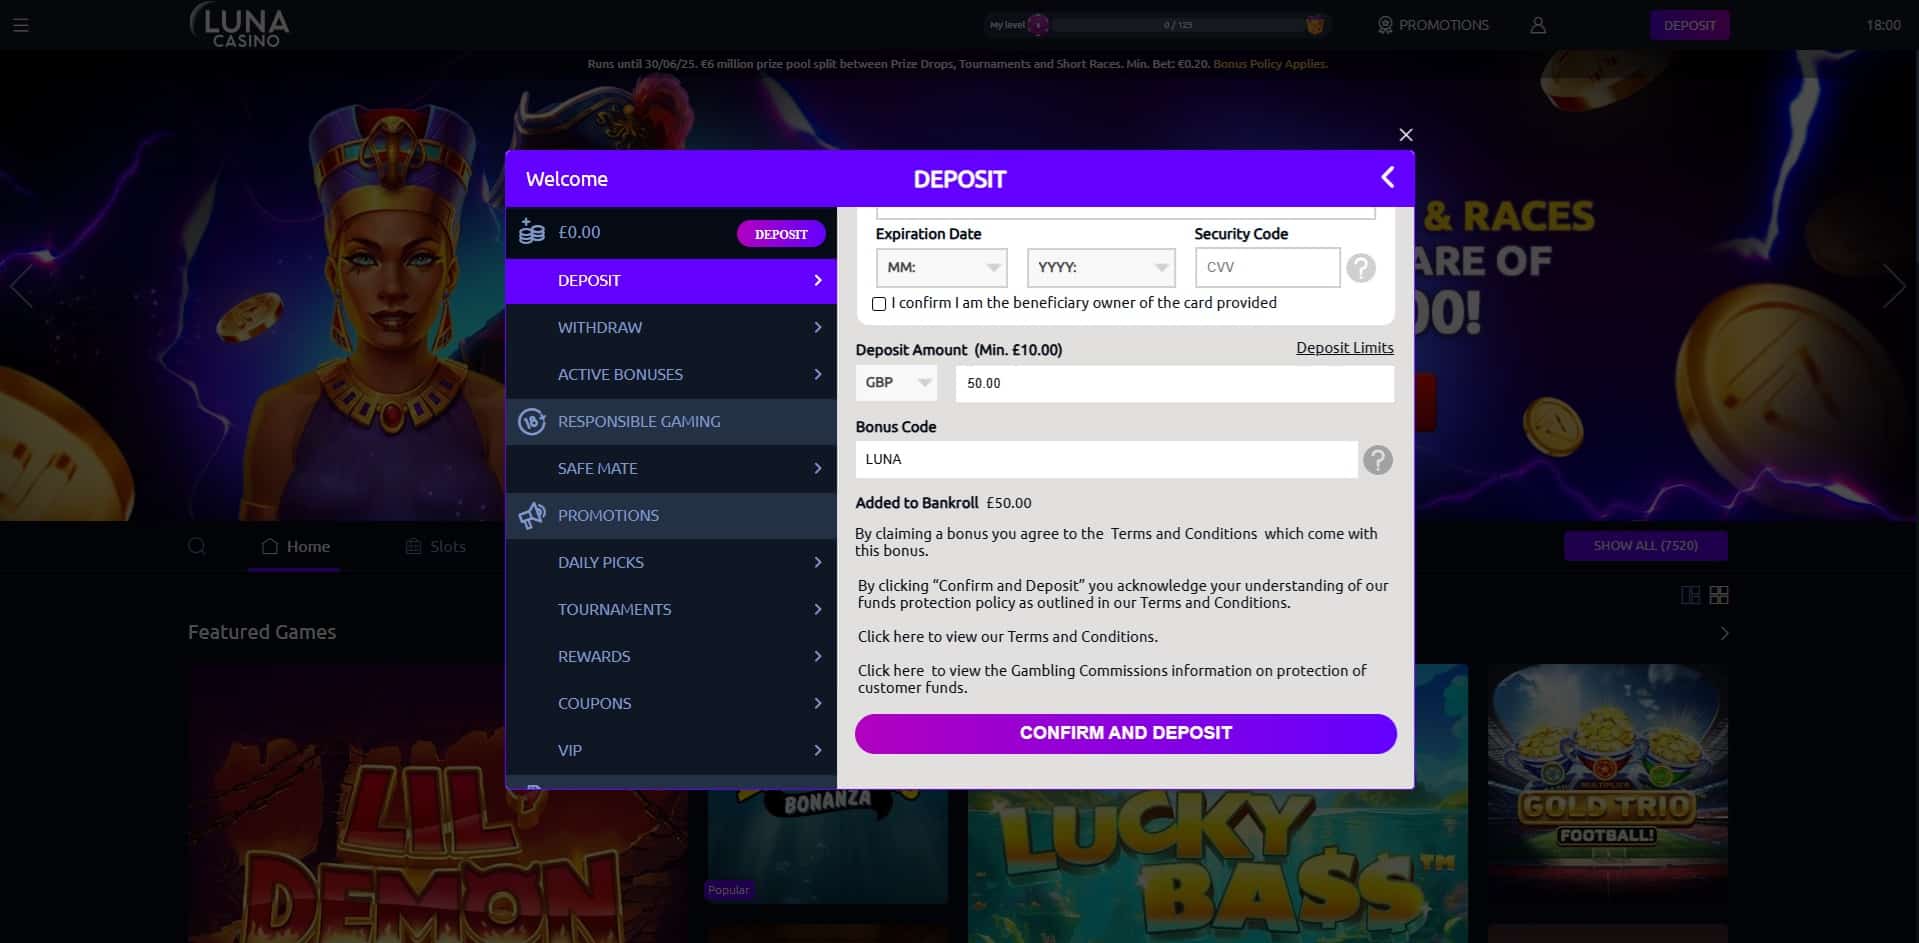Screen dimensions: 1919x943
Task: Go to previous banner slide arrow
Action: 21,287
